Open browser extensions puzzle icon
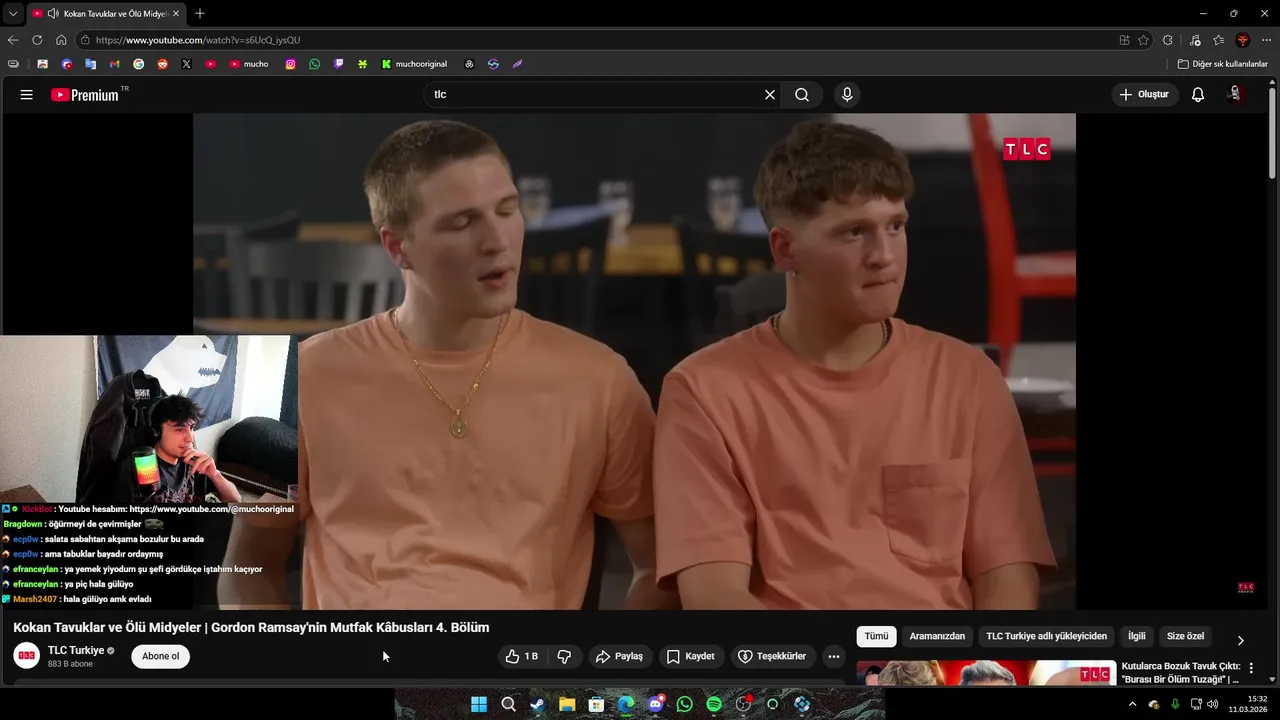Screen dimensions: 1280x720 pos(1168,40)
